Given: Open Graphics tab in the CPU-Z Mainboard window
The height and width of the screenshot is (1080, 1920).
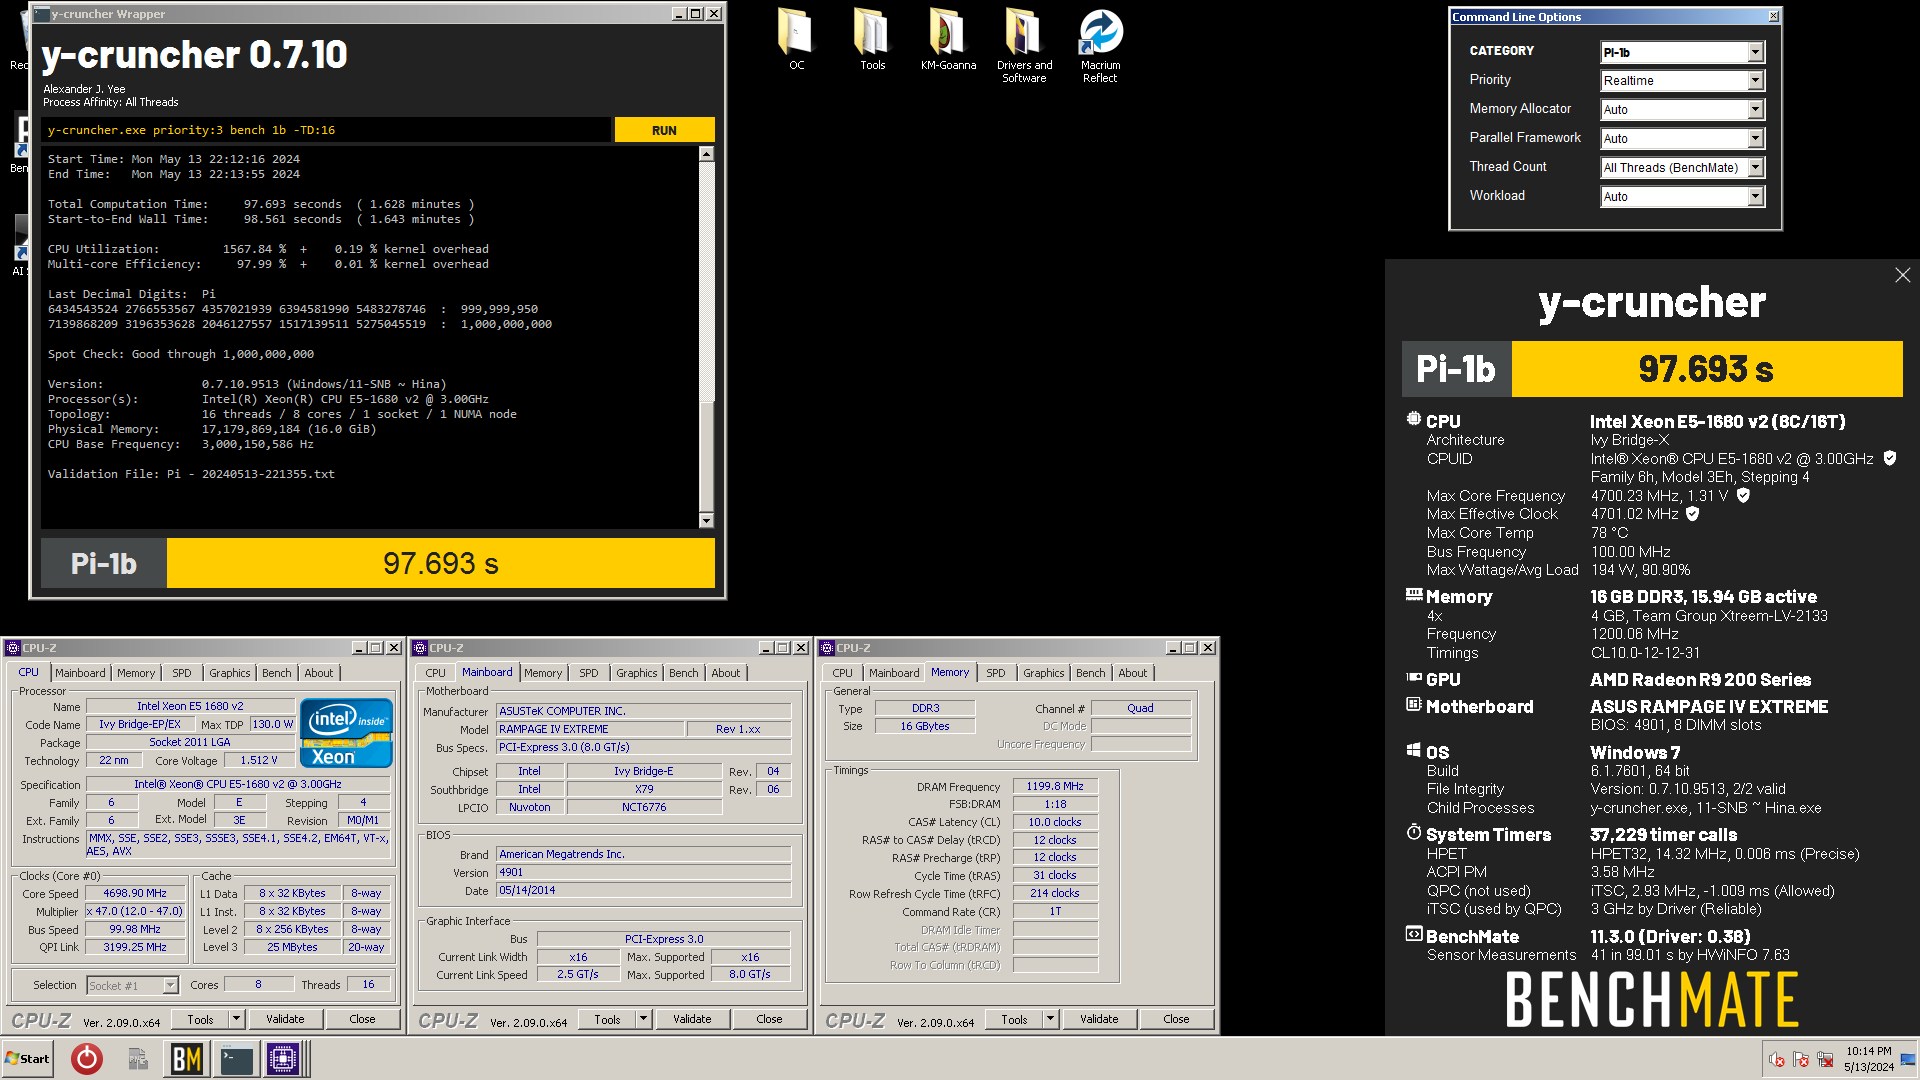Looking at the screenshot, I should coord(637,673).
